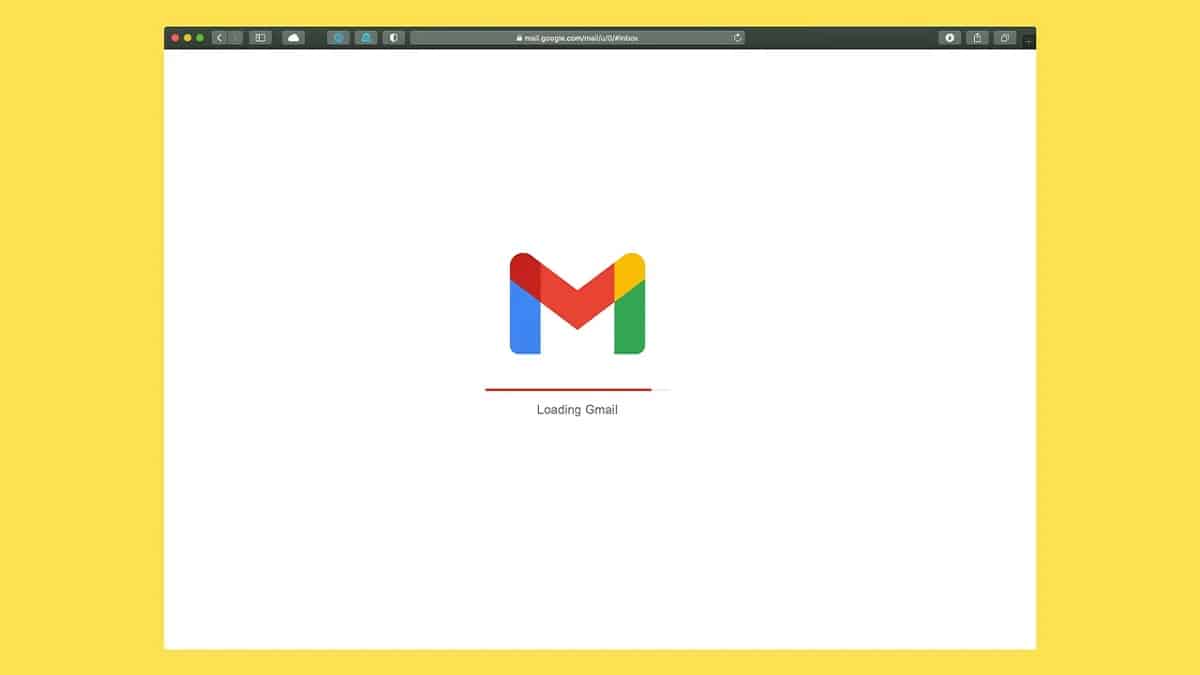This screenshot has width=1200, height=675.
Task: Click the padlock in the address bar
Action: tap(519, 37)
